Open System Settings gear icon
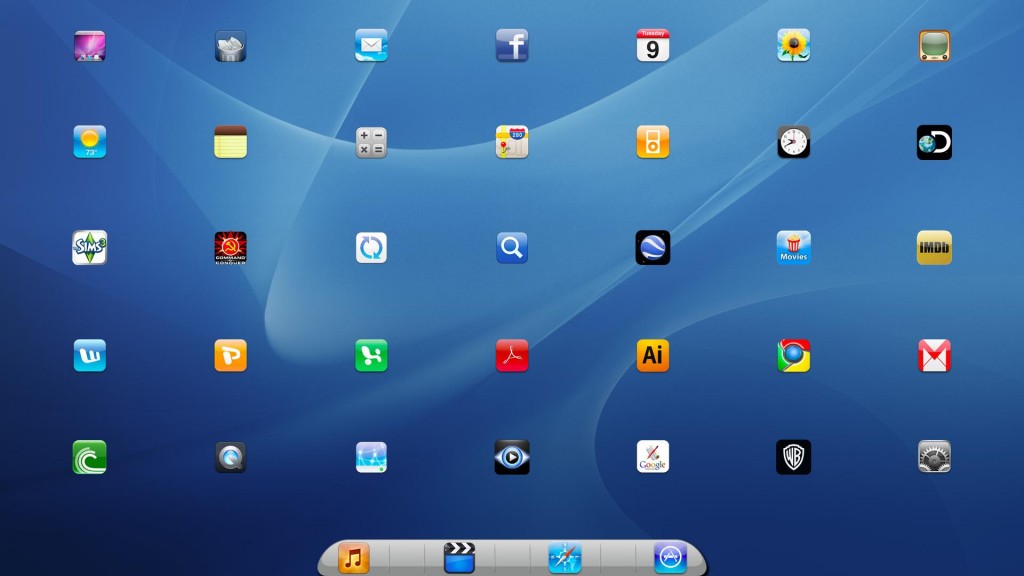This screenshot has width=1024, height=576. click(x=934, y=457)
